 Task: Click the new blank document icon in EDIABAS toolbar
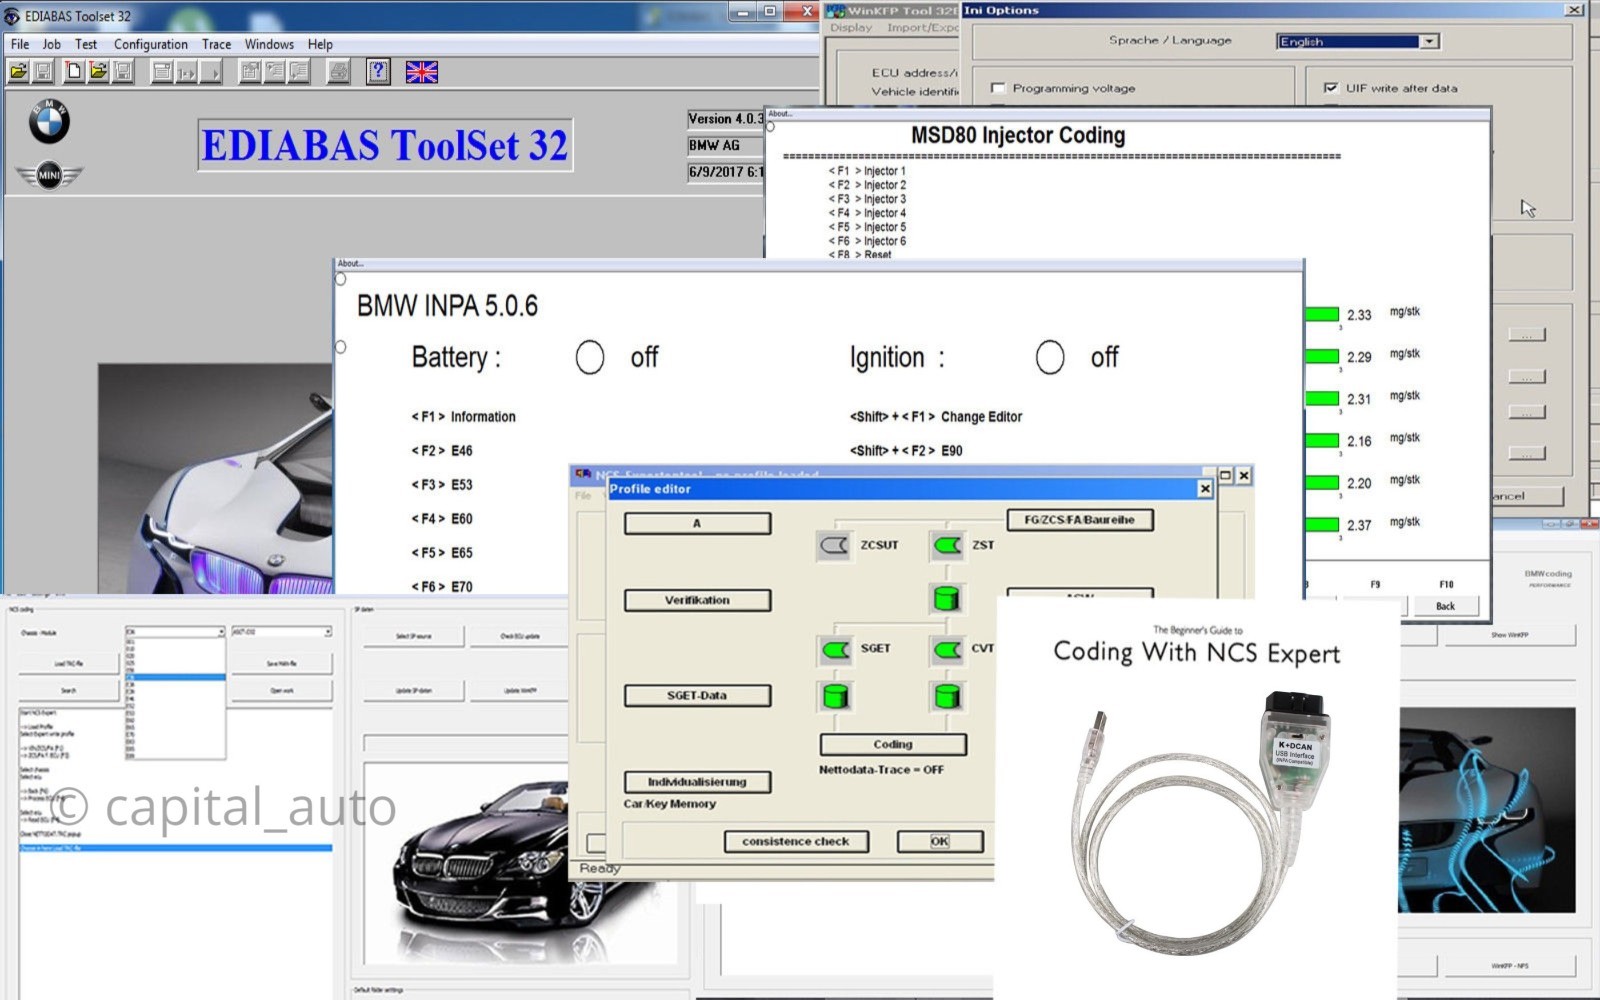[x=73, y=72]
